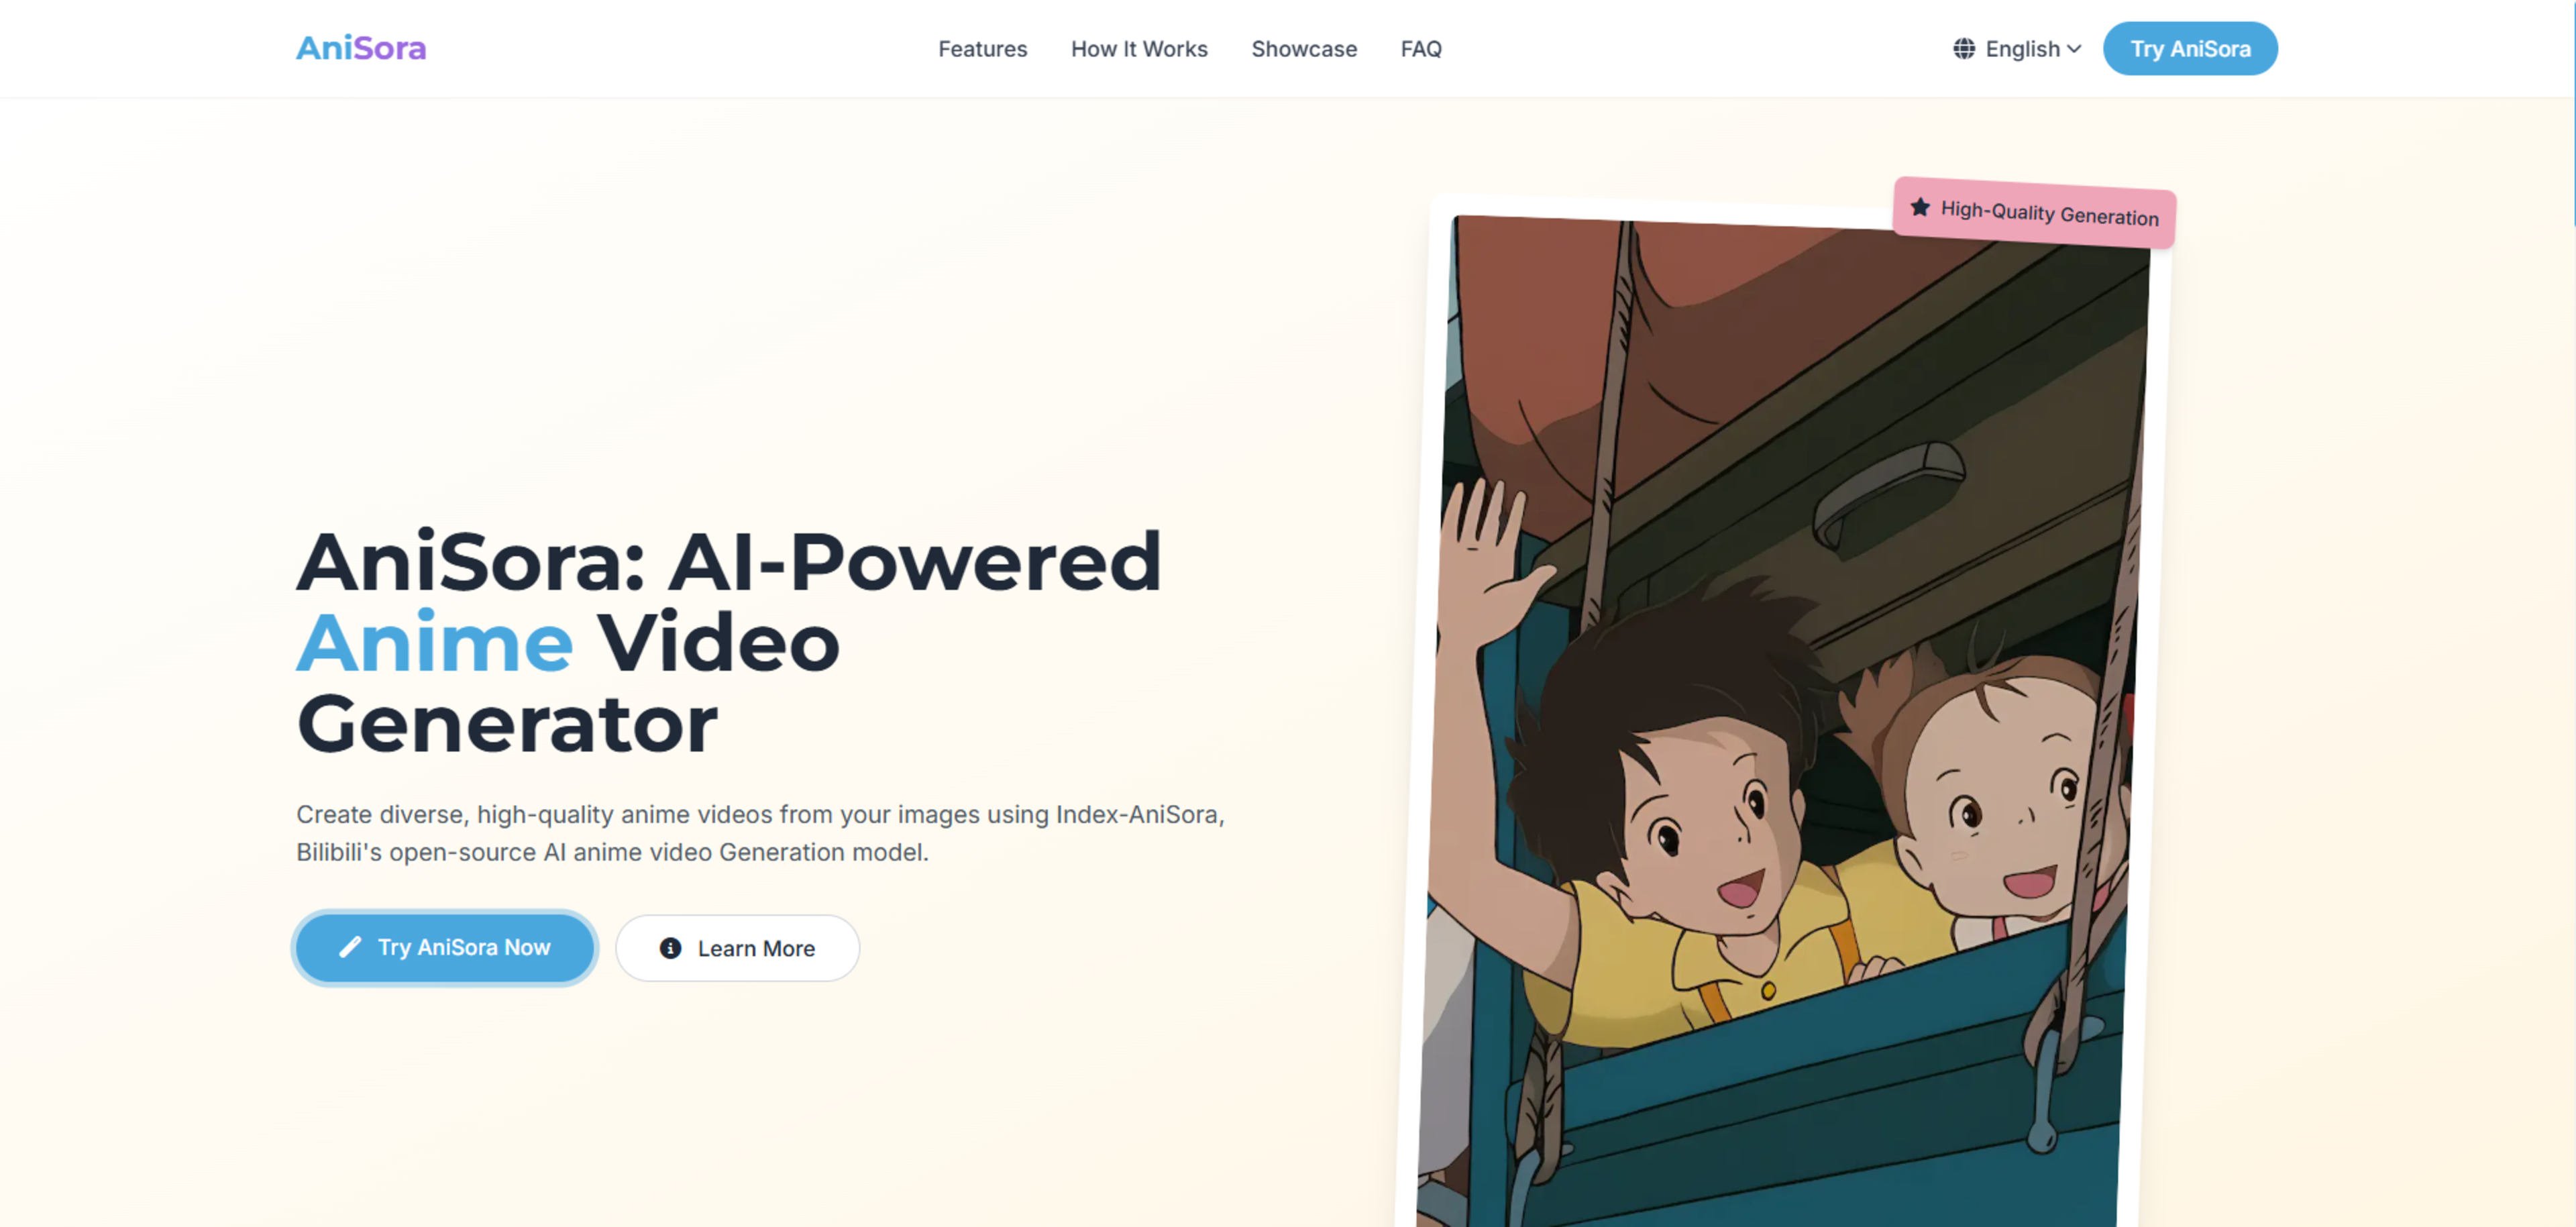Image resolution: width=2576 pixels, height=1227 pixels.
Task: Open the How It Works section
Action: [1138, 49]
